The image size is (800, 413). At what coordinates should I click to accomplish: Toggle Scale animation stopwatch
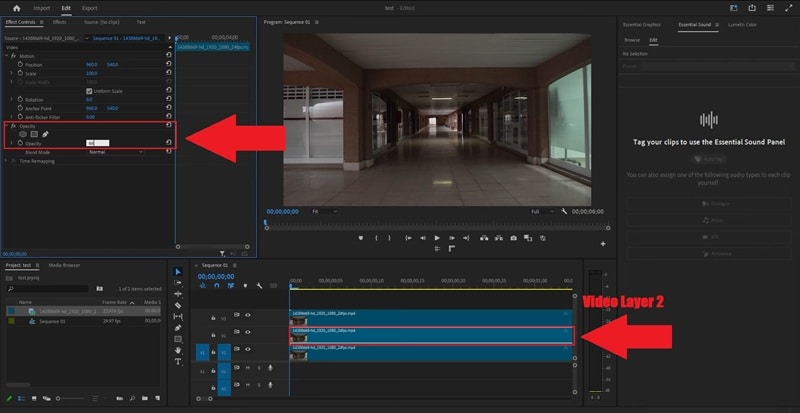pos(20,74)
